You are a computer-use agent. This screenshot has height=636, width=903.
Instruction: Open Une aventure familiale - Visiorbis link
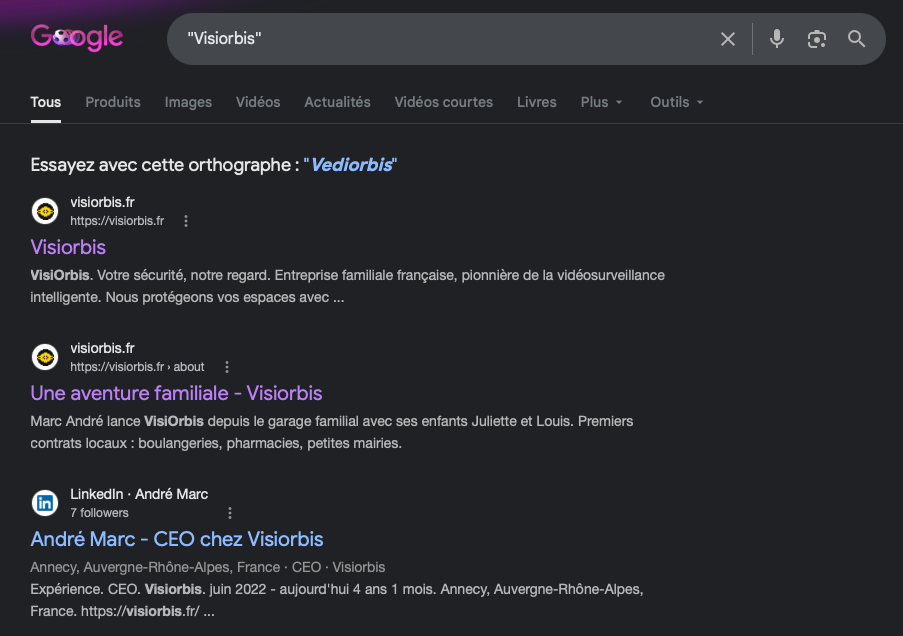176,393
